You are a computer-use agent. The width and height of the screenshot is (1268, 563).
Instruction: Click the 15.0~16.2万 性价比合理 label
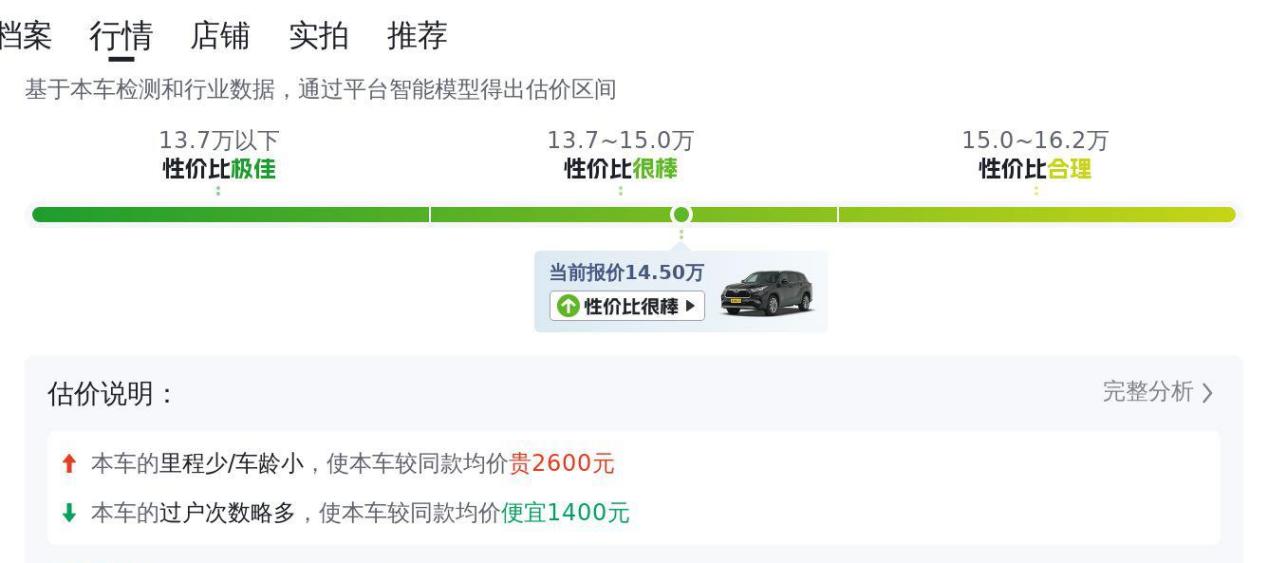(1036, 156)
